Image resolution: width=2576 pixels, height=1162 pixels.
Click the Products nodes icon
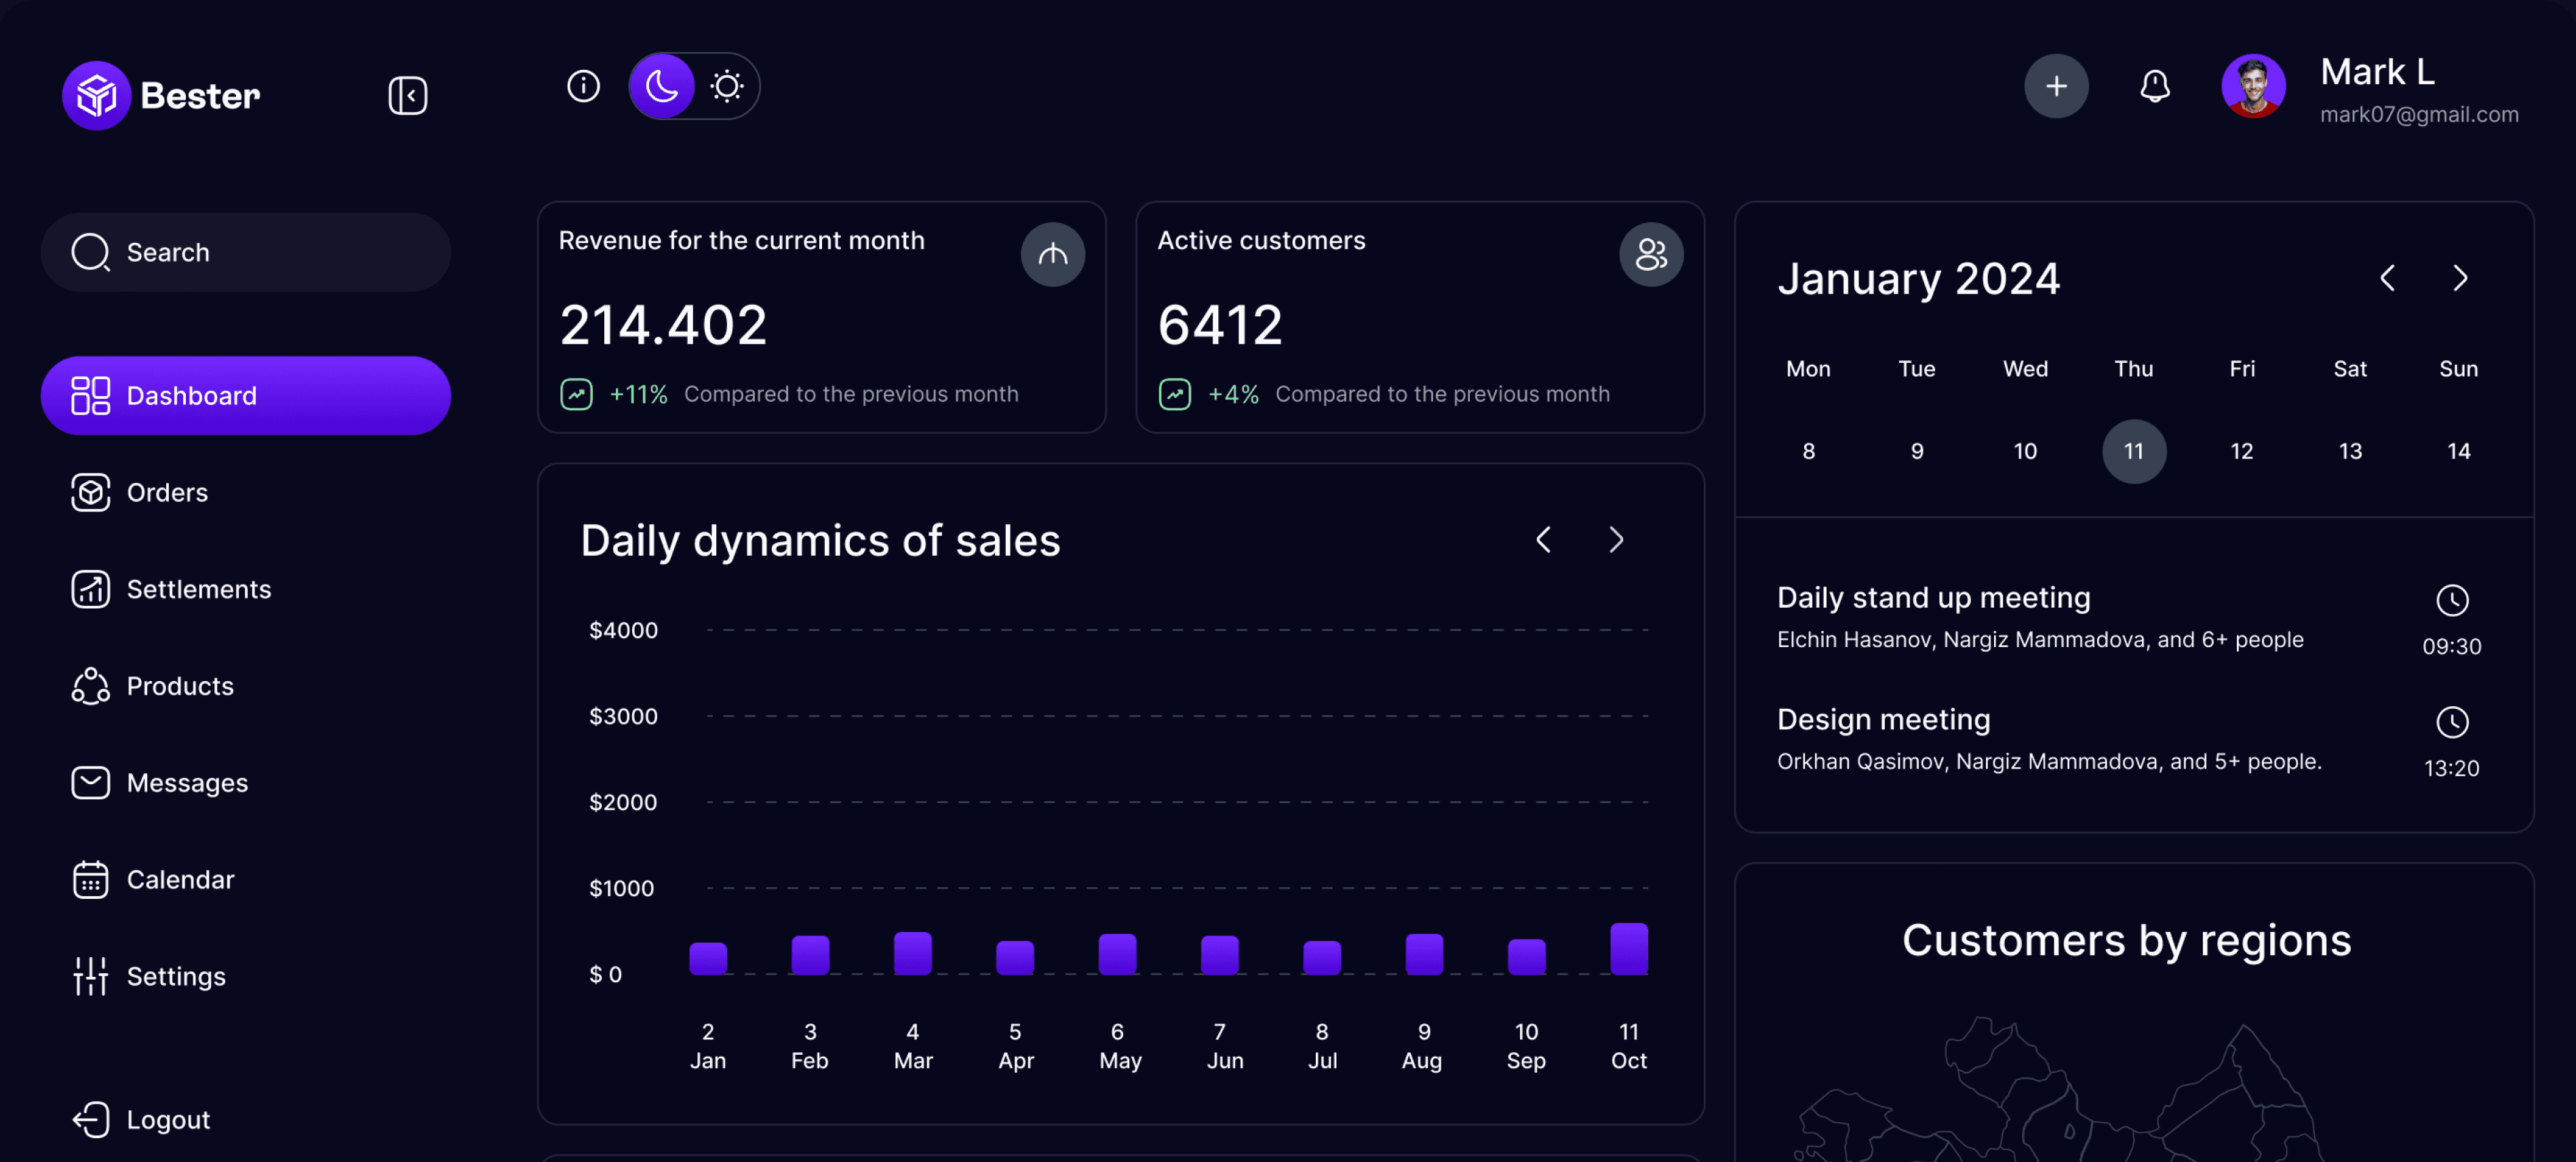click(90, 686)
